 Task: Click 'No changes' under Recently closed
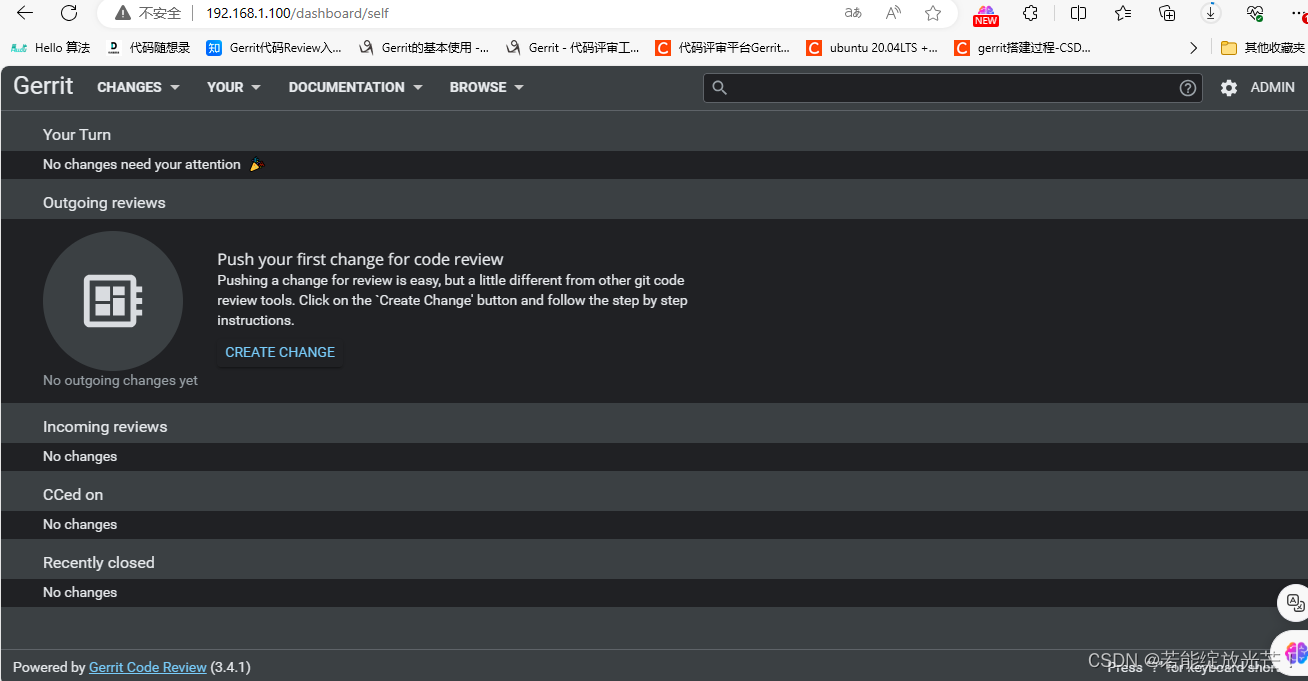click(x=80, y=592)
